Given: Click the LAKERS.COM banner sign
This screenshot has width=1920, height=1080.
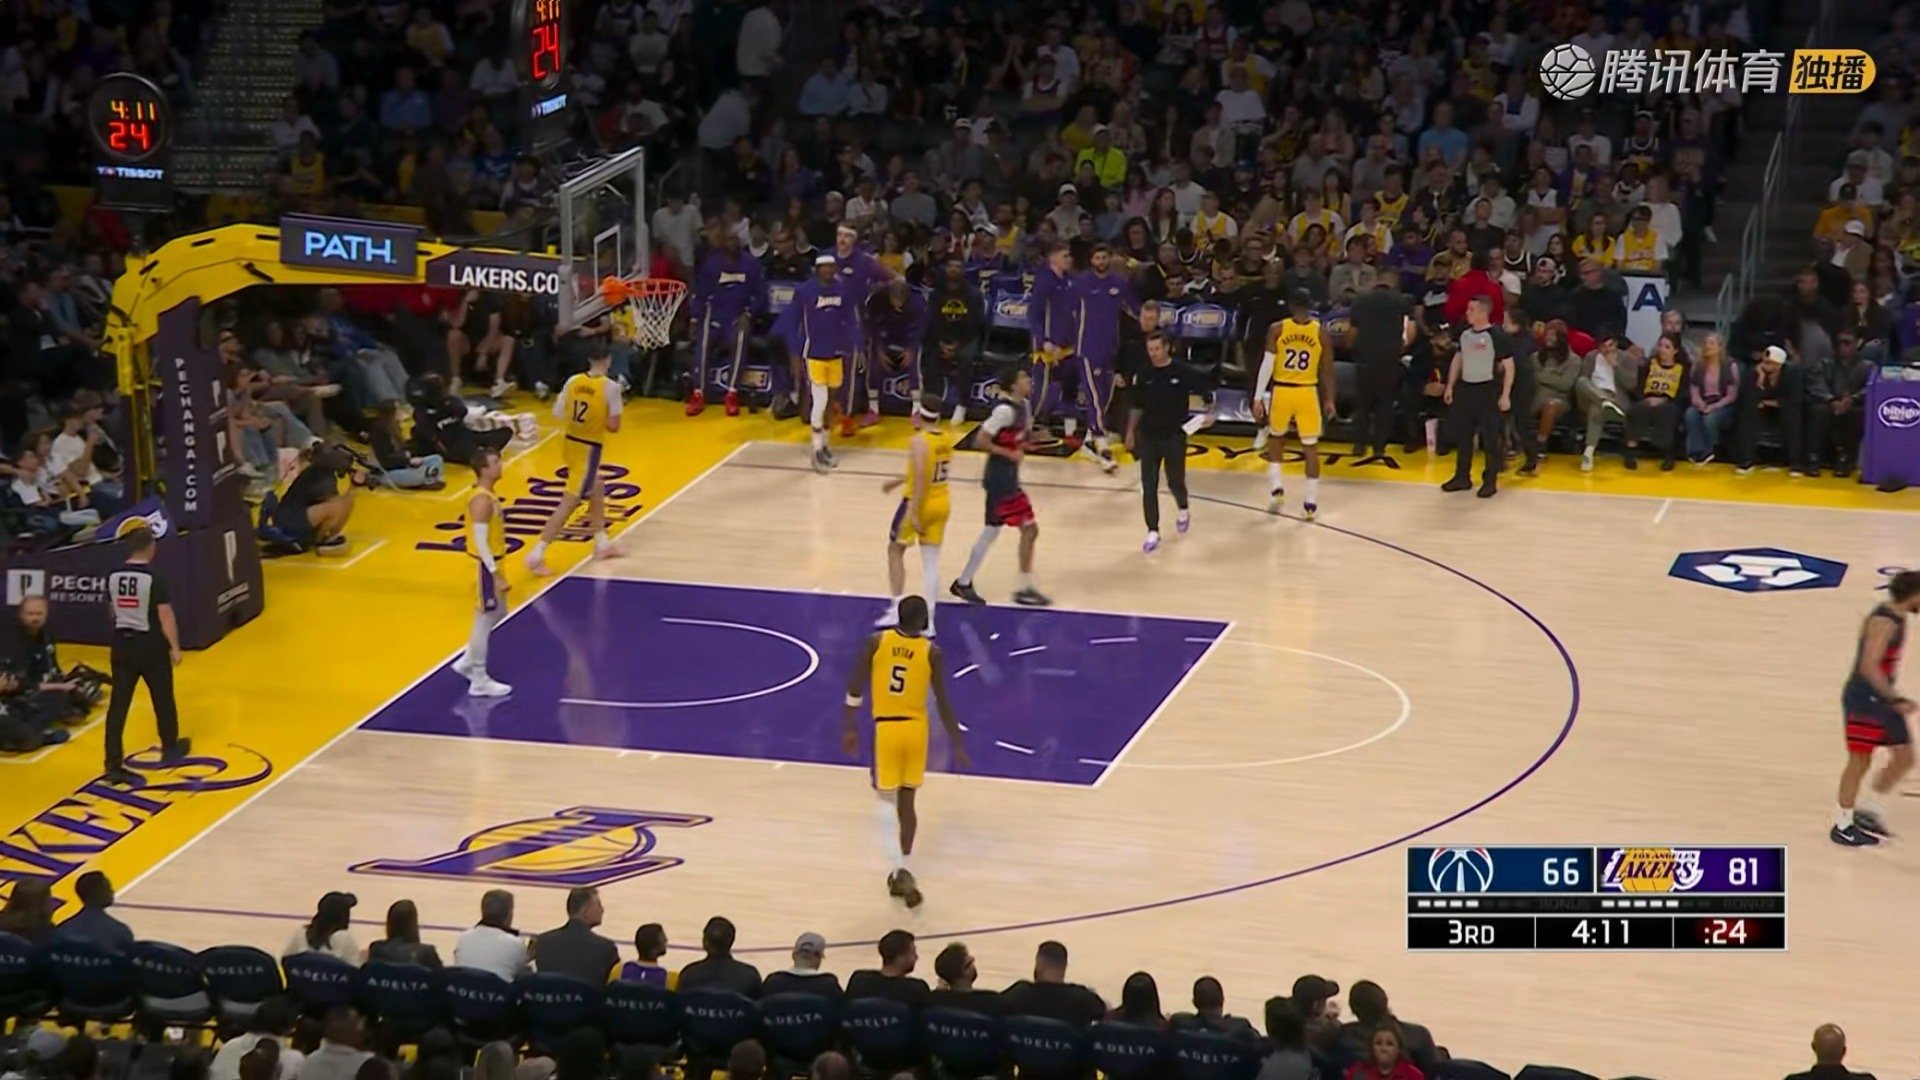Looking at the screenshot, I should tap(498, 276).
